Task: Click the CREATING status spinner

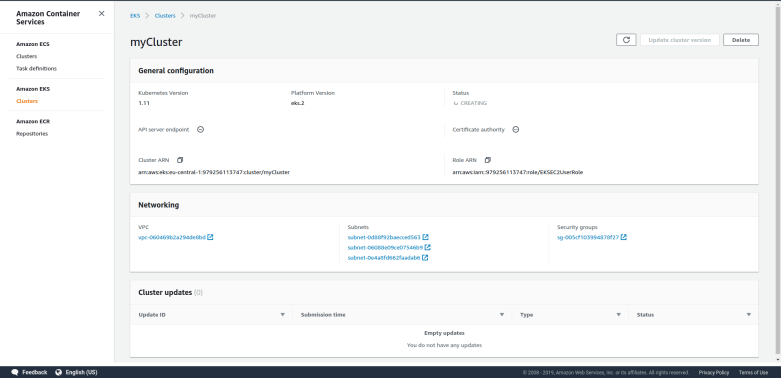Action: (x=455, y=103)
